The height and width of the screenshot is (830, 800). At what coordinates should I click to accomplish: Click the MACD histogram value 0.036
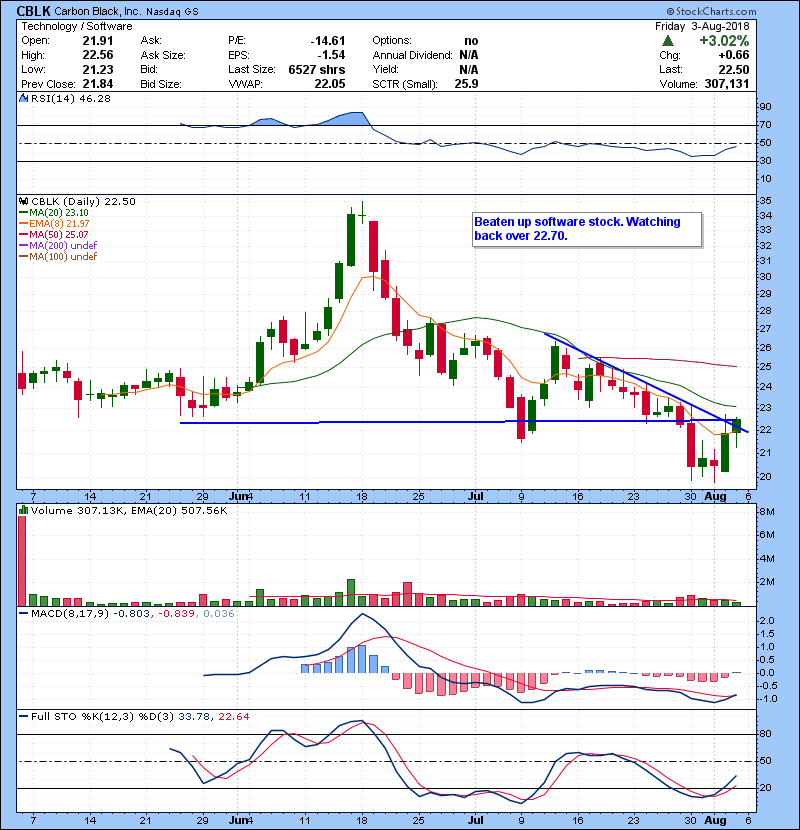(x=219, y=614)
